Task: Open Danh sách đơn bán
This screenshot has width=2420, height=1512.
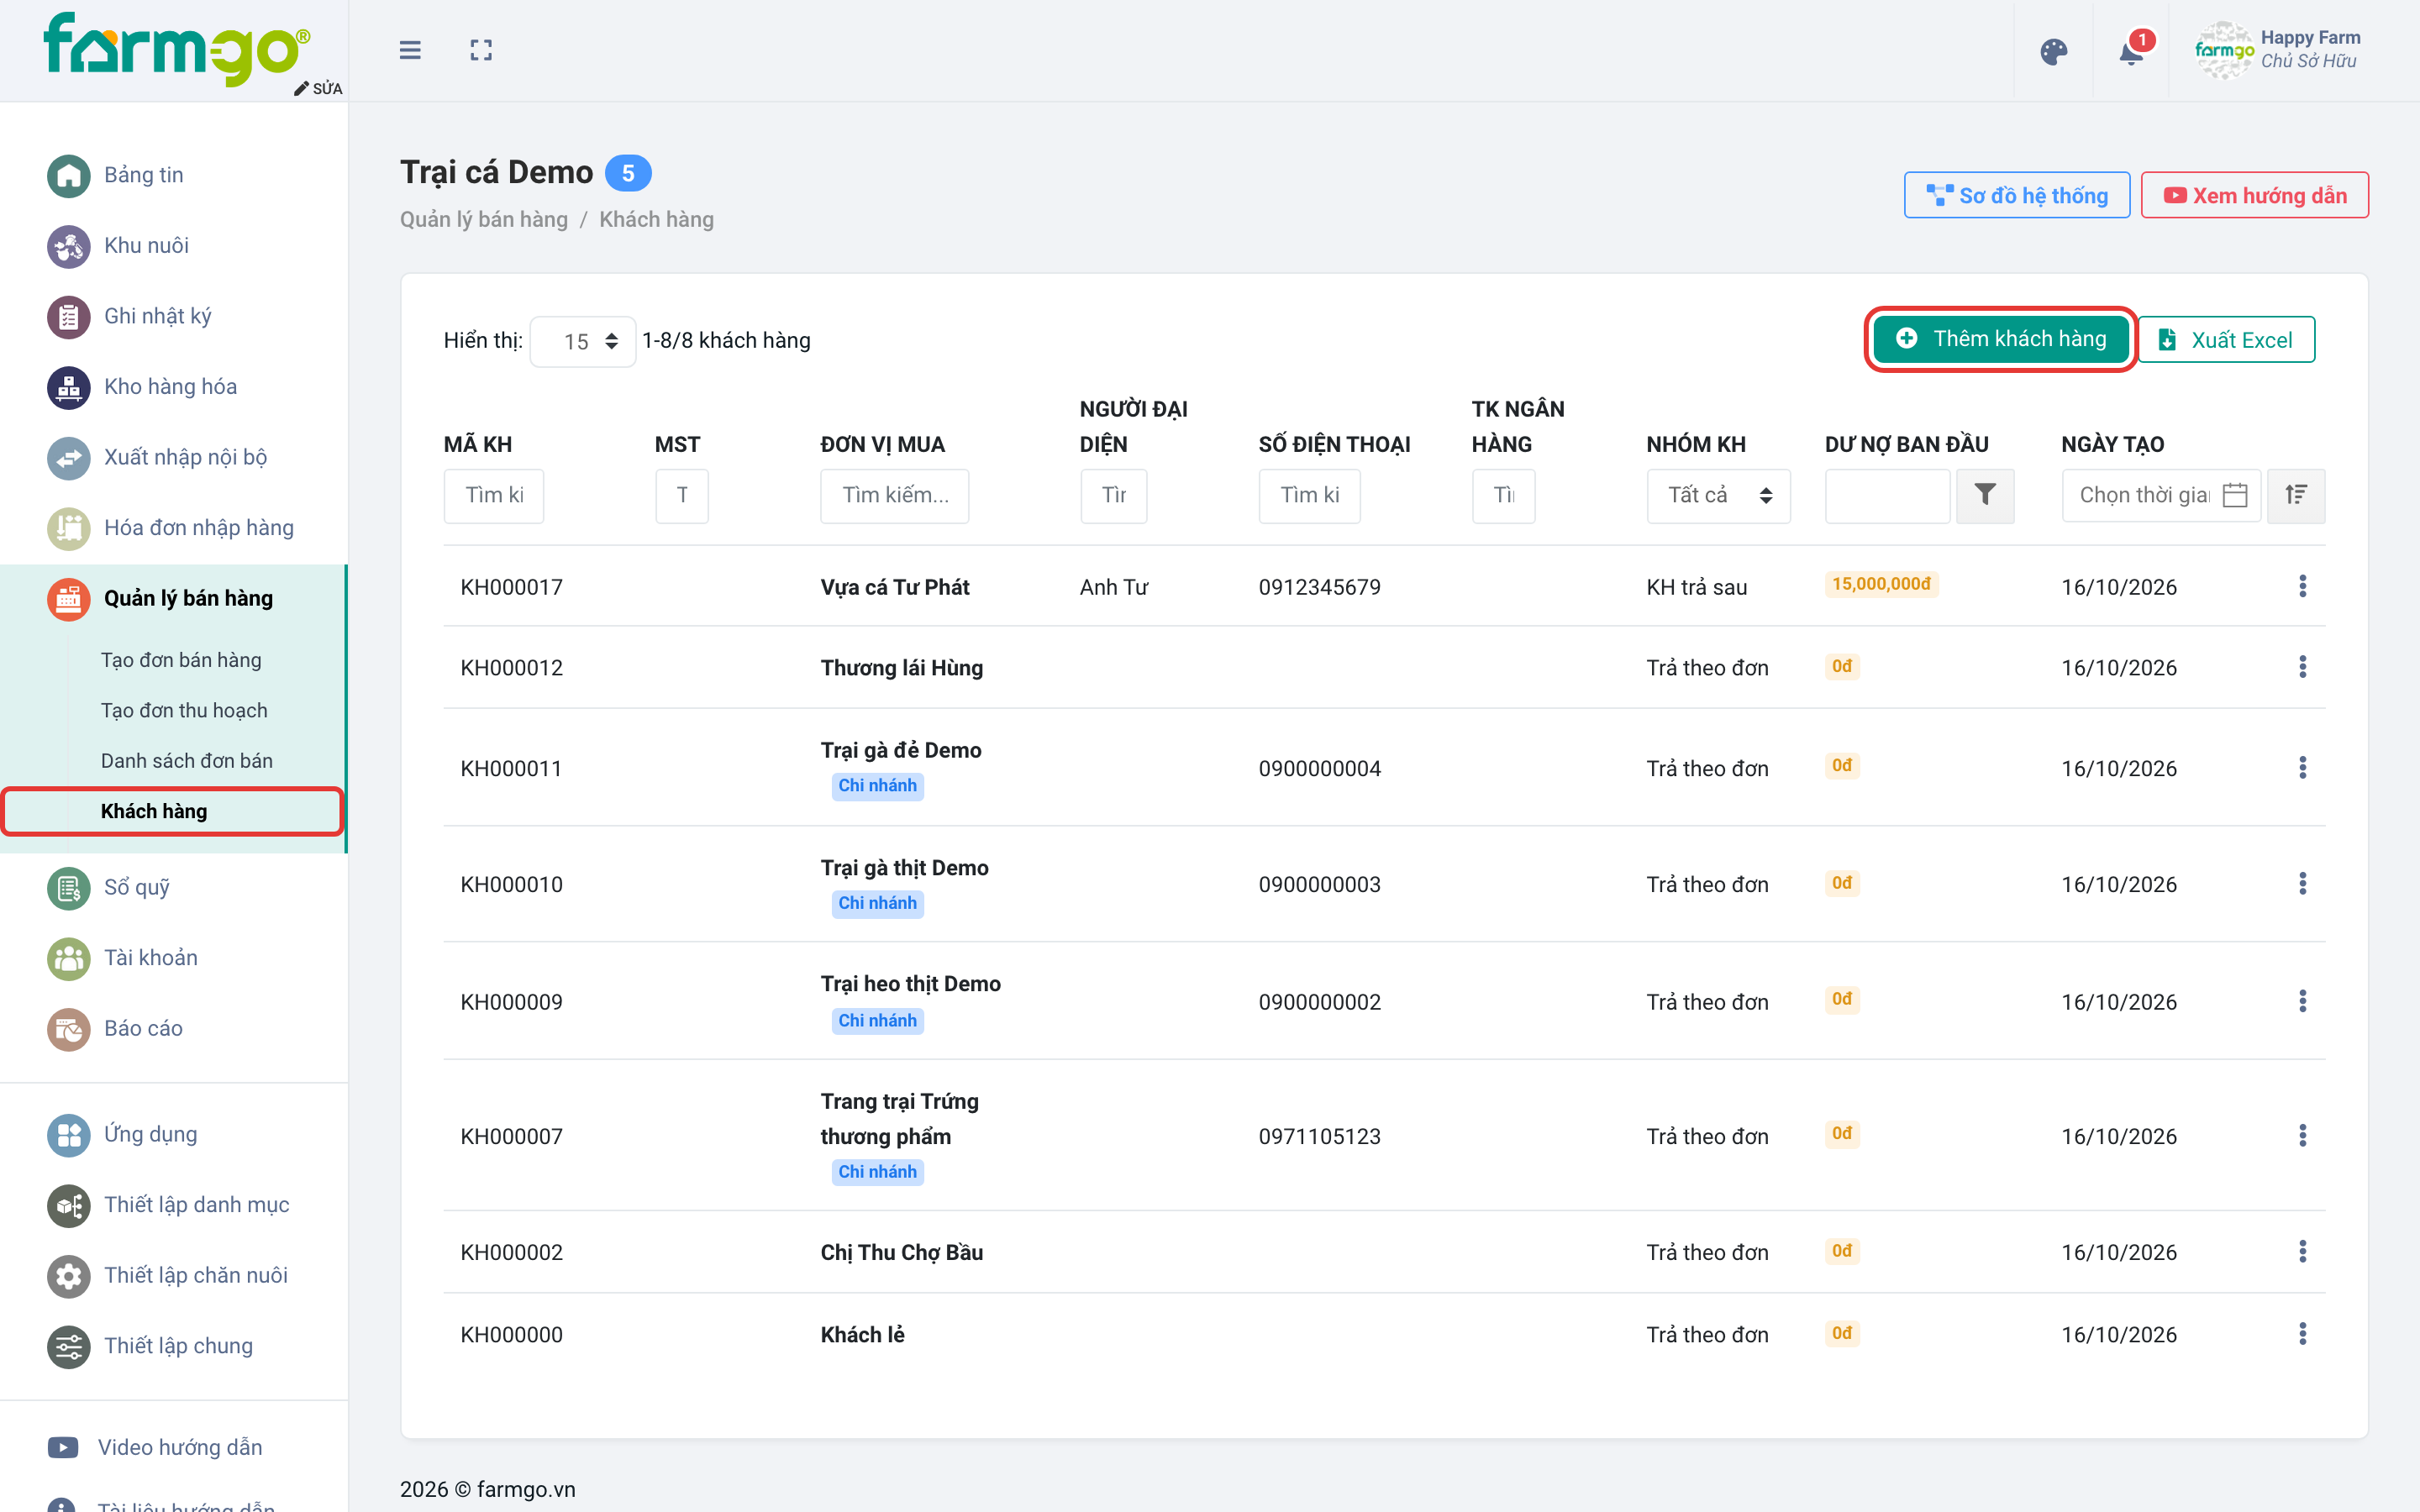Action: click(x=187, y=761)
